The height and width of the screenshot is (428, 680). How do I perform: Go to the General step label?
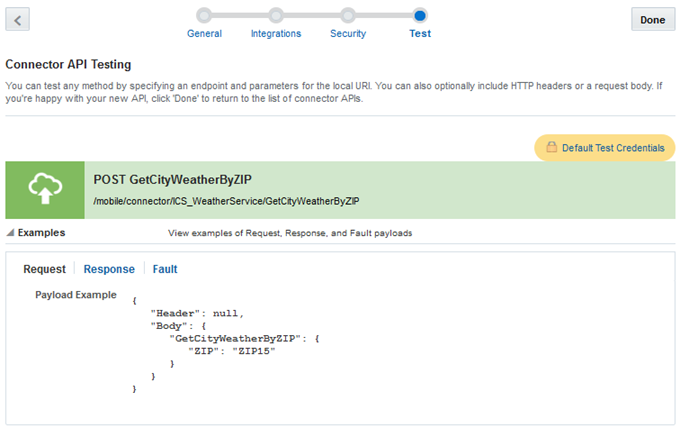pyautogui.click(x=204, y=34)
